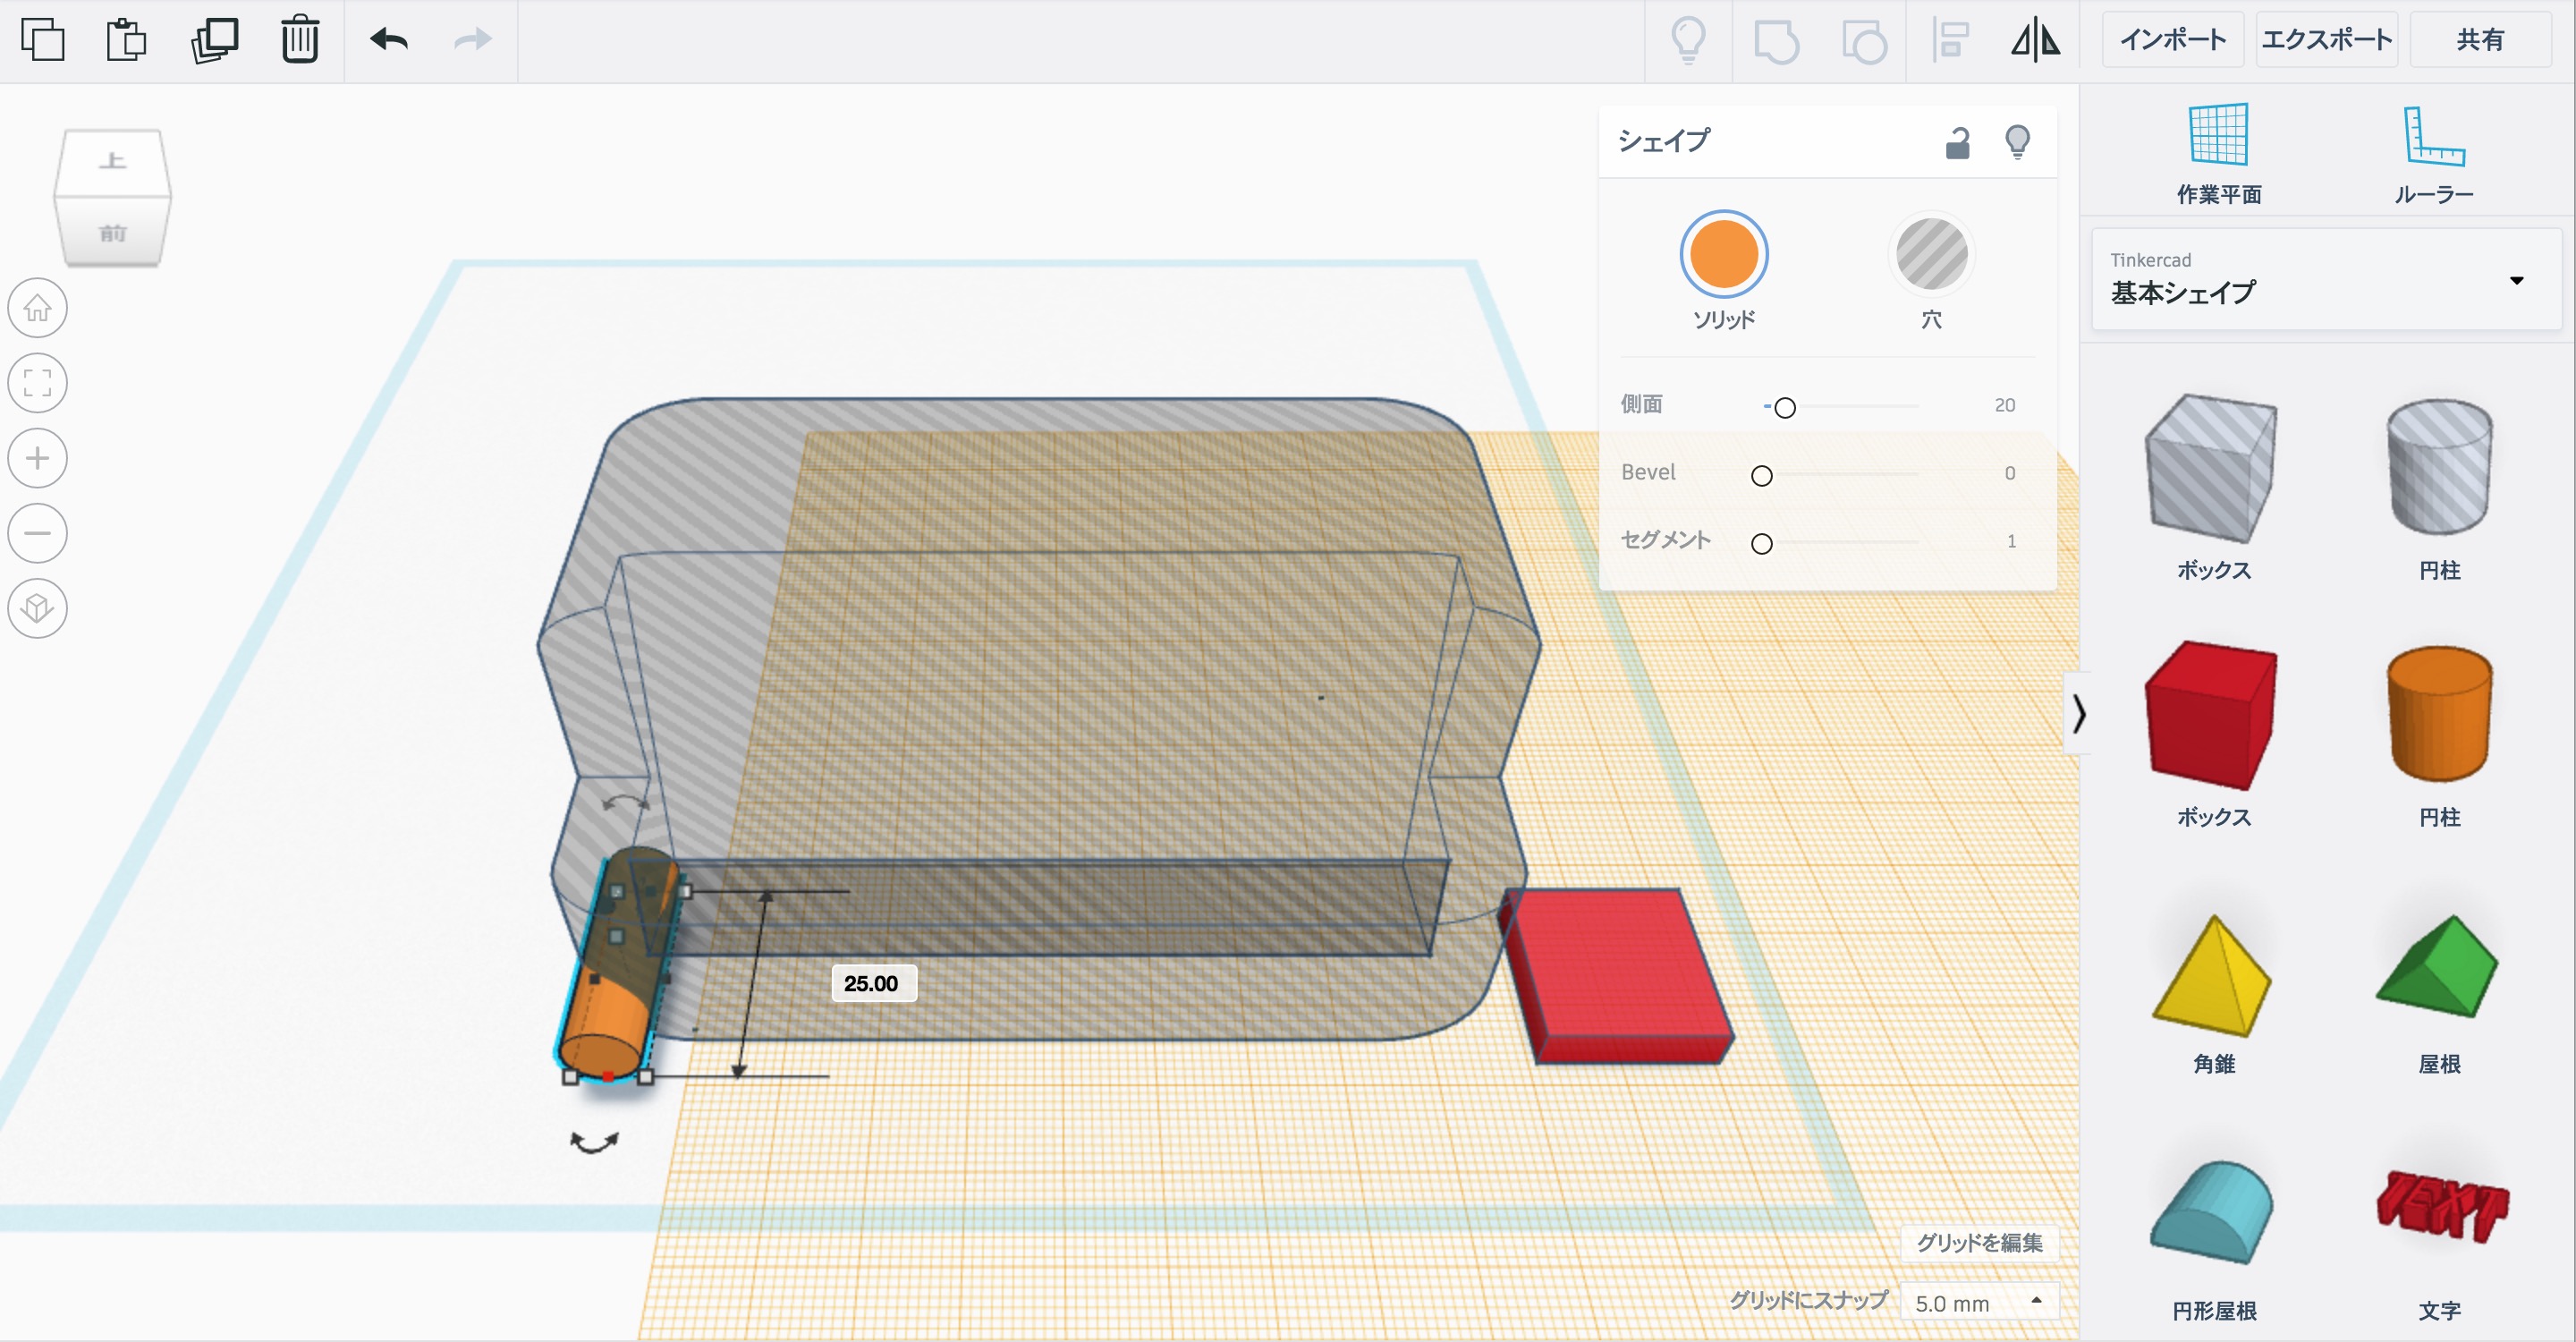This screenshot has width=2576, height=1342.
Task: Click the home view icon
Action: [37, 307]
